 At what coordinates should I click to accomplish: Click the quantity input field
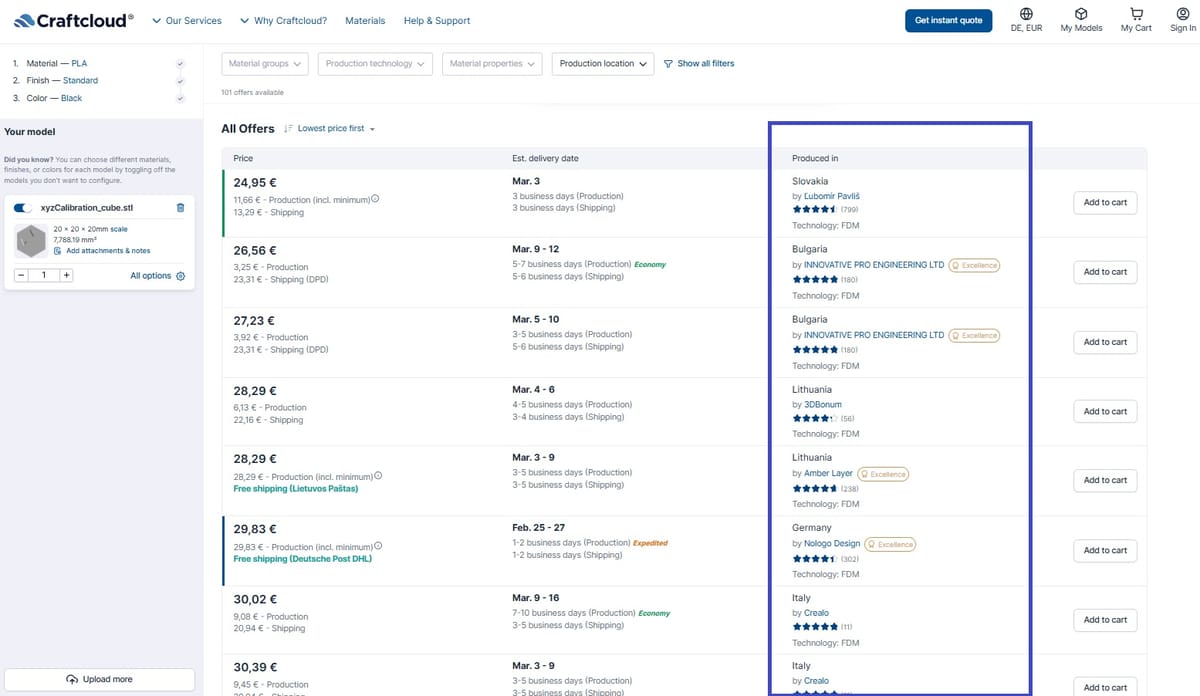click(x=44, y=275)
